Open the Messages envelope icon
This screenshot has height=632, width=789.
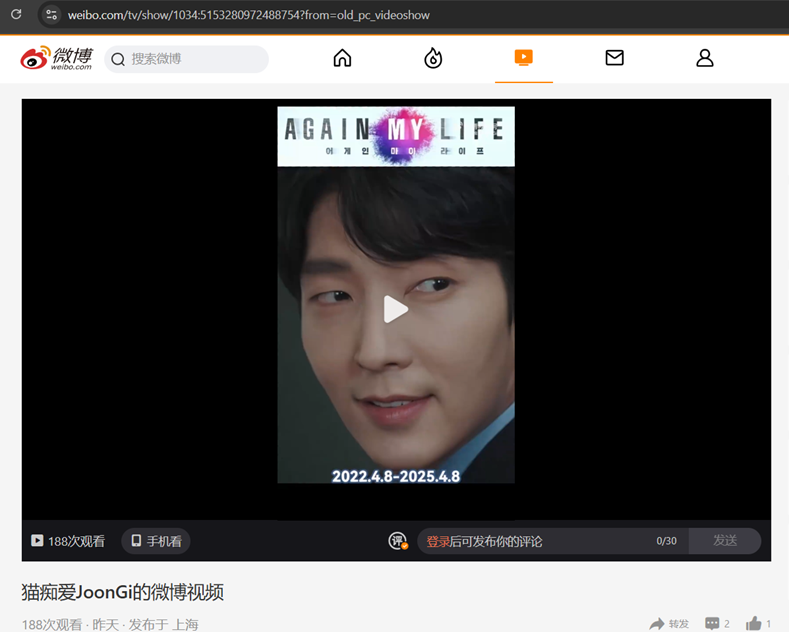tap(614, 58)
